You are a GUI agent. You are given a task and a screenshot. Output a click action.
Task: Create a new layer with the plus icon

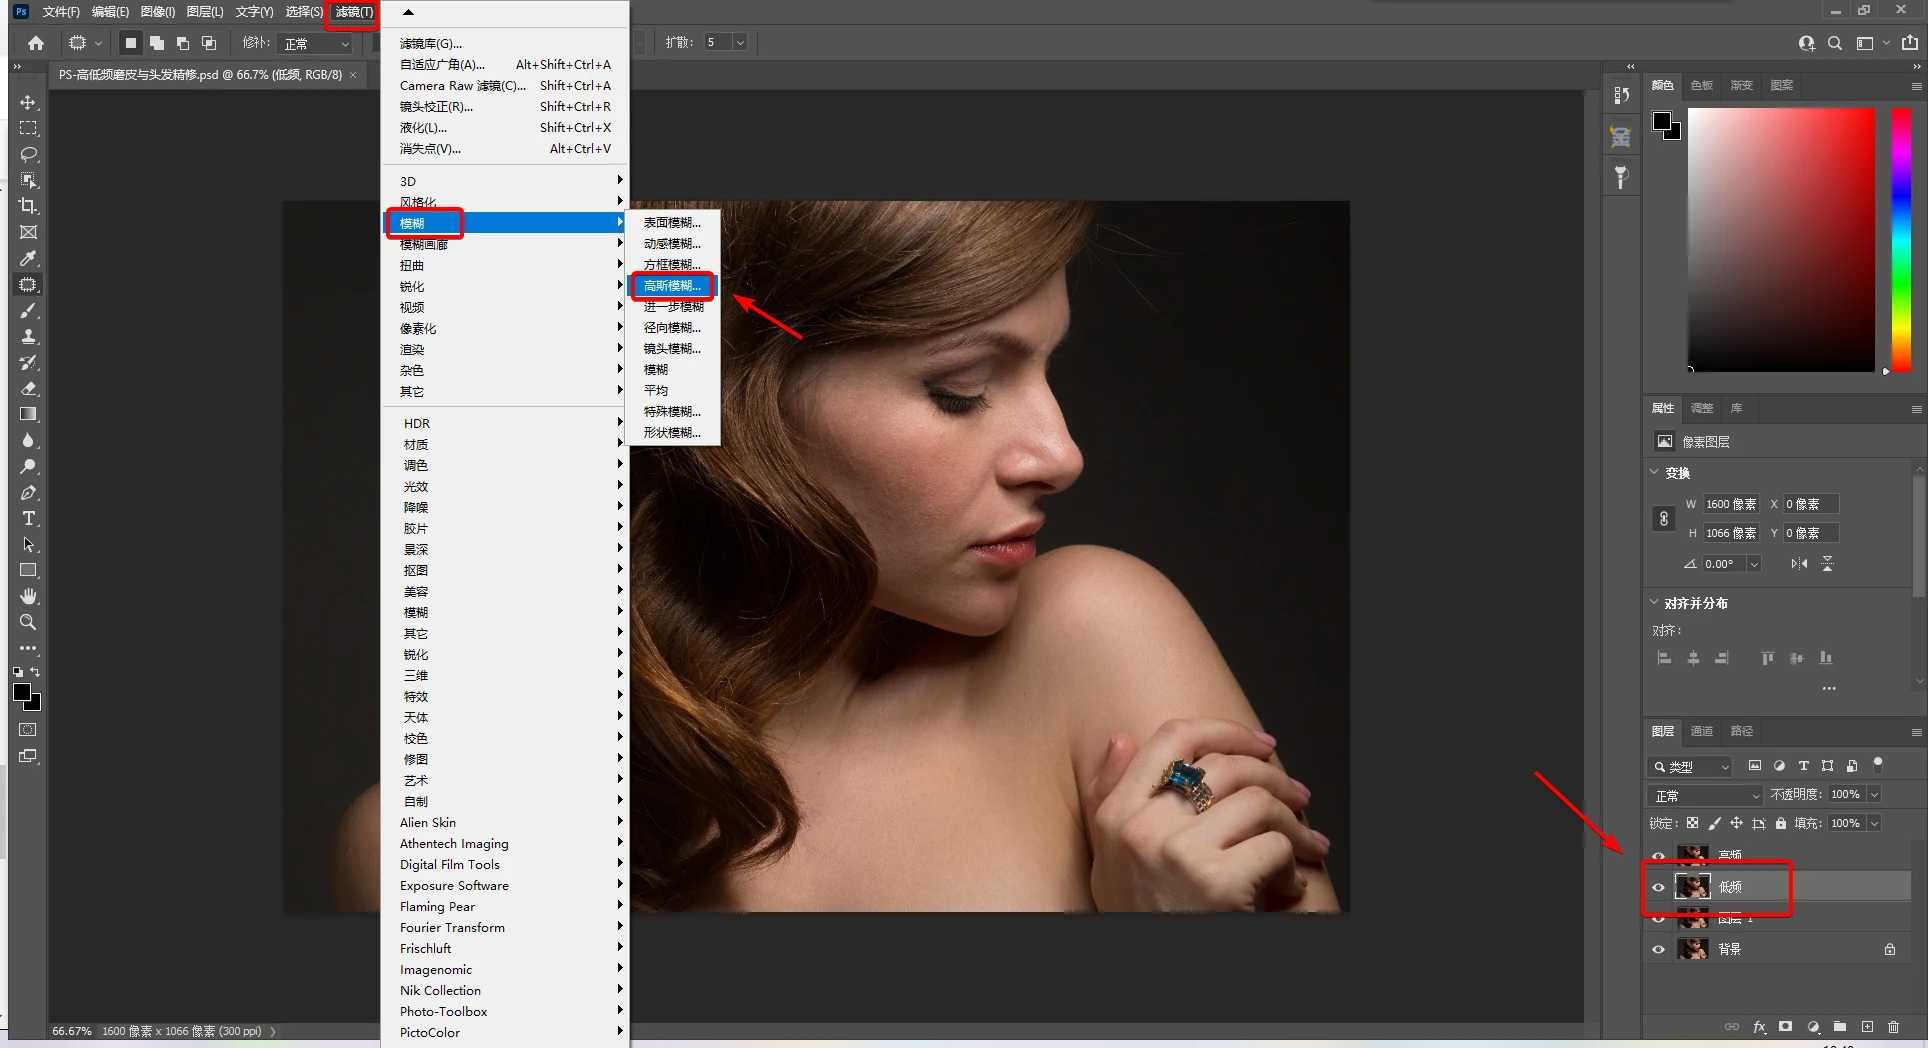click(x=1866, y=1027)
